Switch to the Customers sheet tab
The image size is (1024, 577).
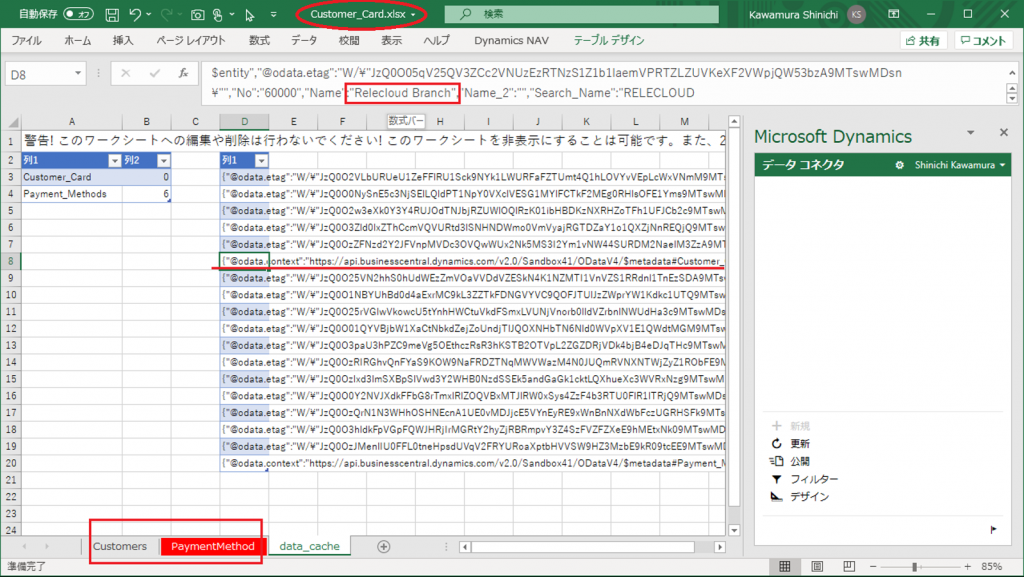(x=120, y=546)
